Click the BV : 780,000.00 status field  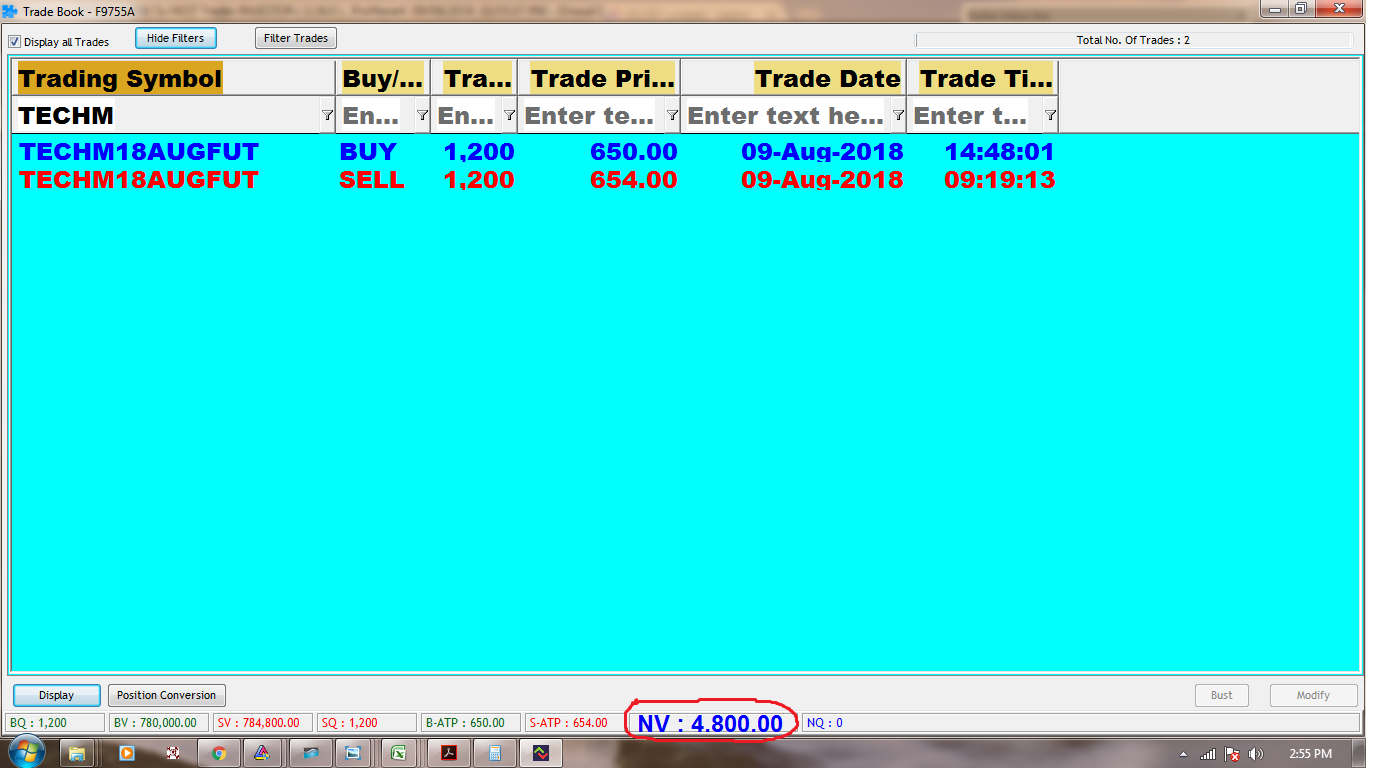tap(159, 723)
